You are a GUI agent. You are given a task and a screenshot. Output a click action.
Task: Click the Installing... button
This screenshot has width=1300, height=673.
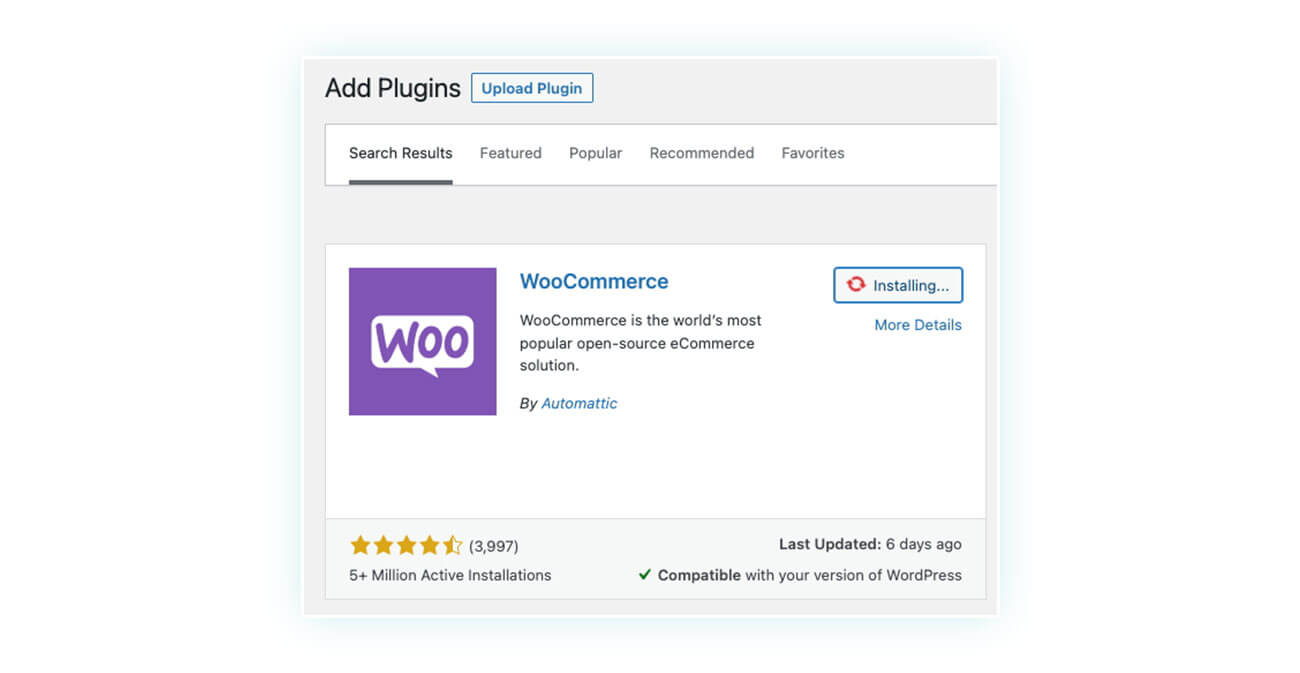[898, 285]
